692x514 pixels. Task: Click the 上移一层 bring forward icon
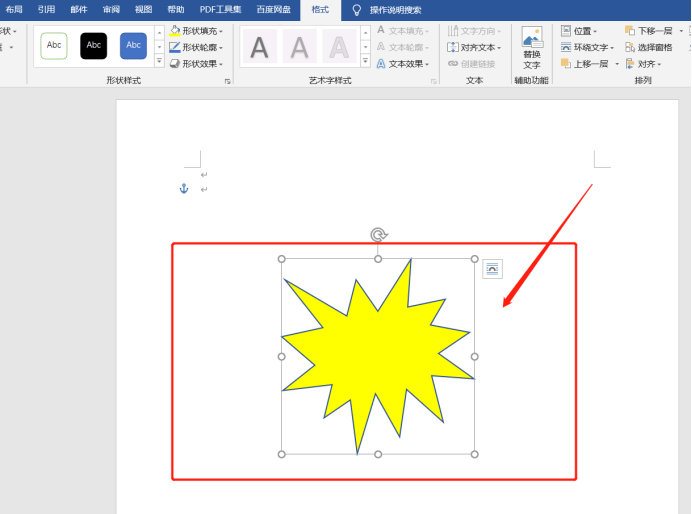tap(566, 64)
